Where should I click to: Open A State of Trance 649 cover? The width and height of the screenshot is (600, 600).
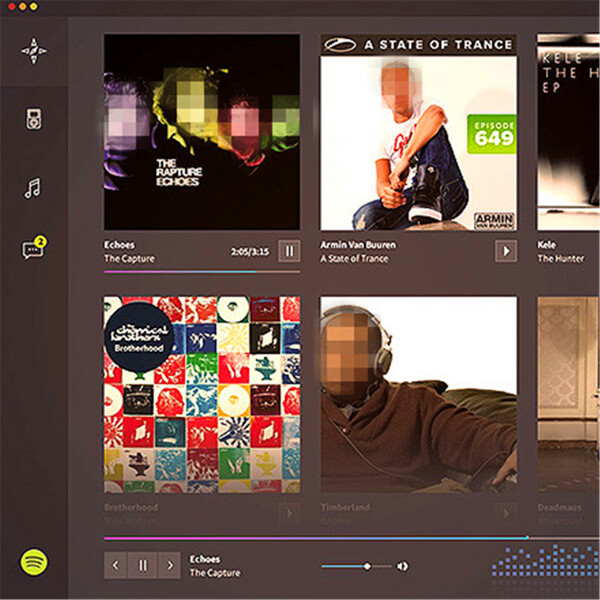(x=418, y=132)
